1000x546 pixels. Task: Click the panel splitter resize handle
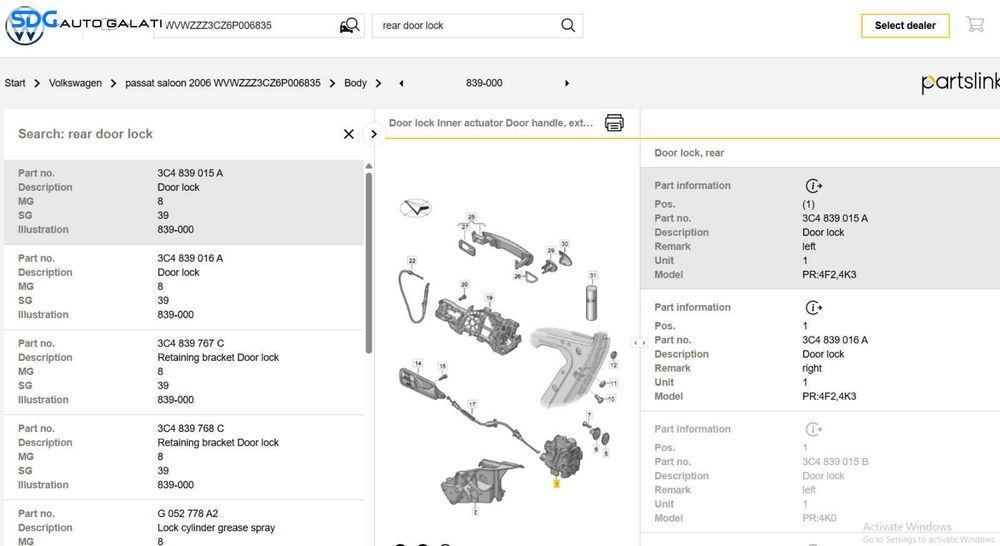pyautogui.click(x=639, y=343)
